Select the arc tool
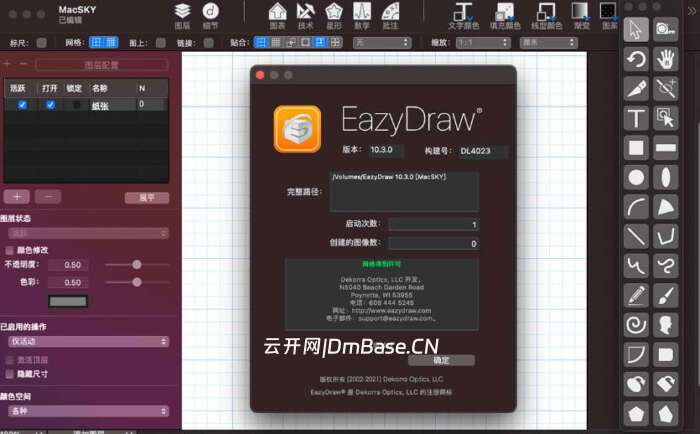700x434 pixels. (636, 207)
